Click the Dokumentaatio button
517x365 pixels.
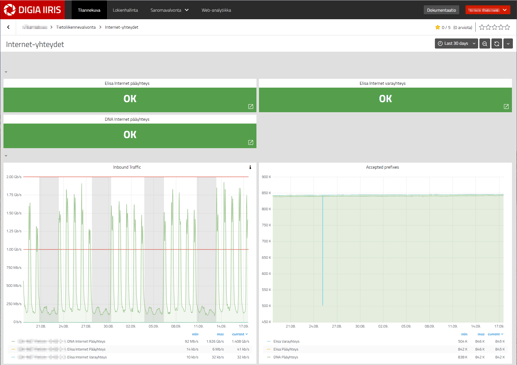coord(441,10)
